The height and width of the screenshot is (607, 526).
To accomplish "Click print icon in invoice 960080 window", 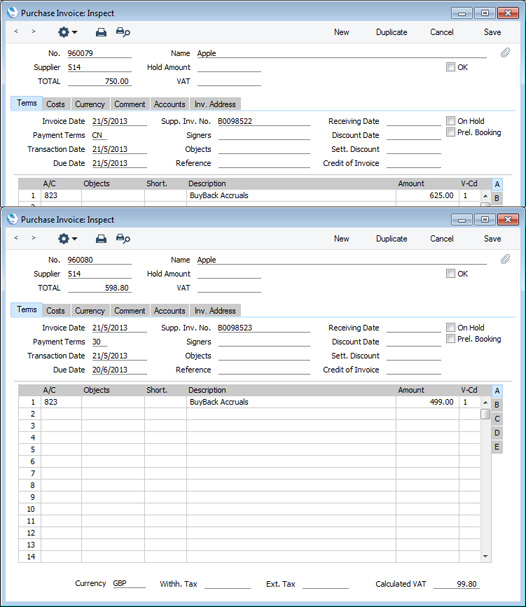I will tap(101, 238).
